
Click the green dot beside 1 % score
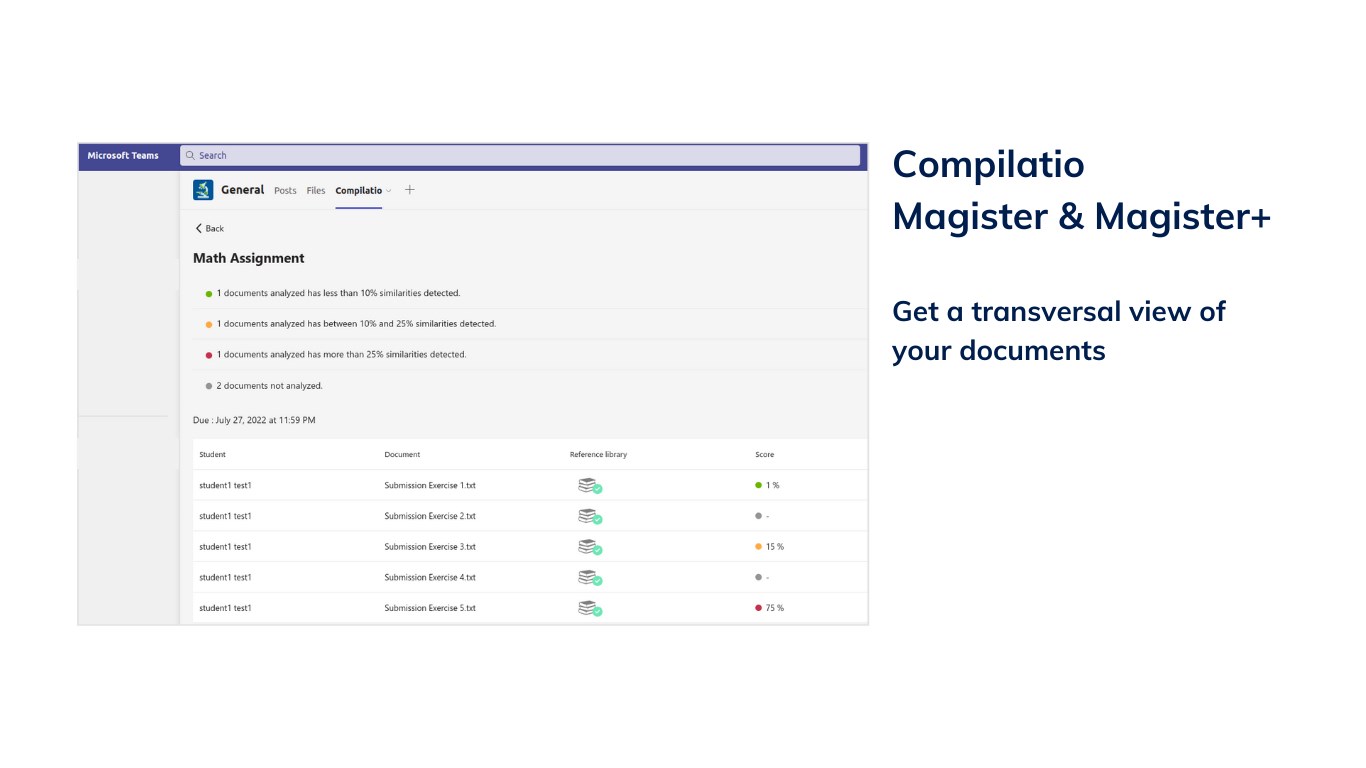click(x=759, y=485)
